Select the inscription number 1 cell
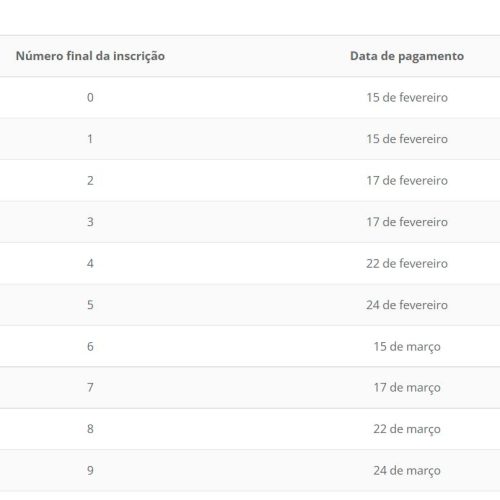Image resolution: width=500 pixels, height=500 pixels. point(90,139)
